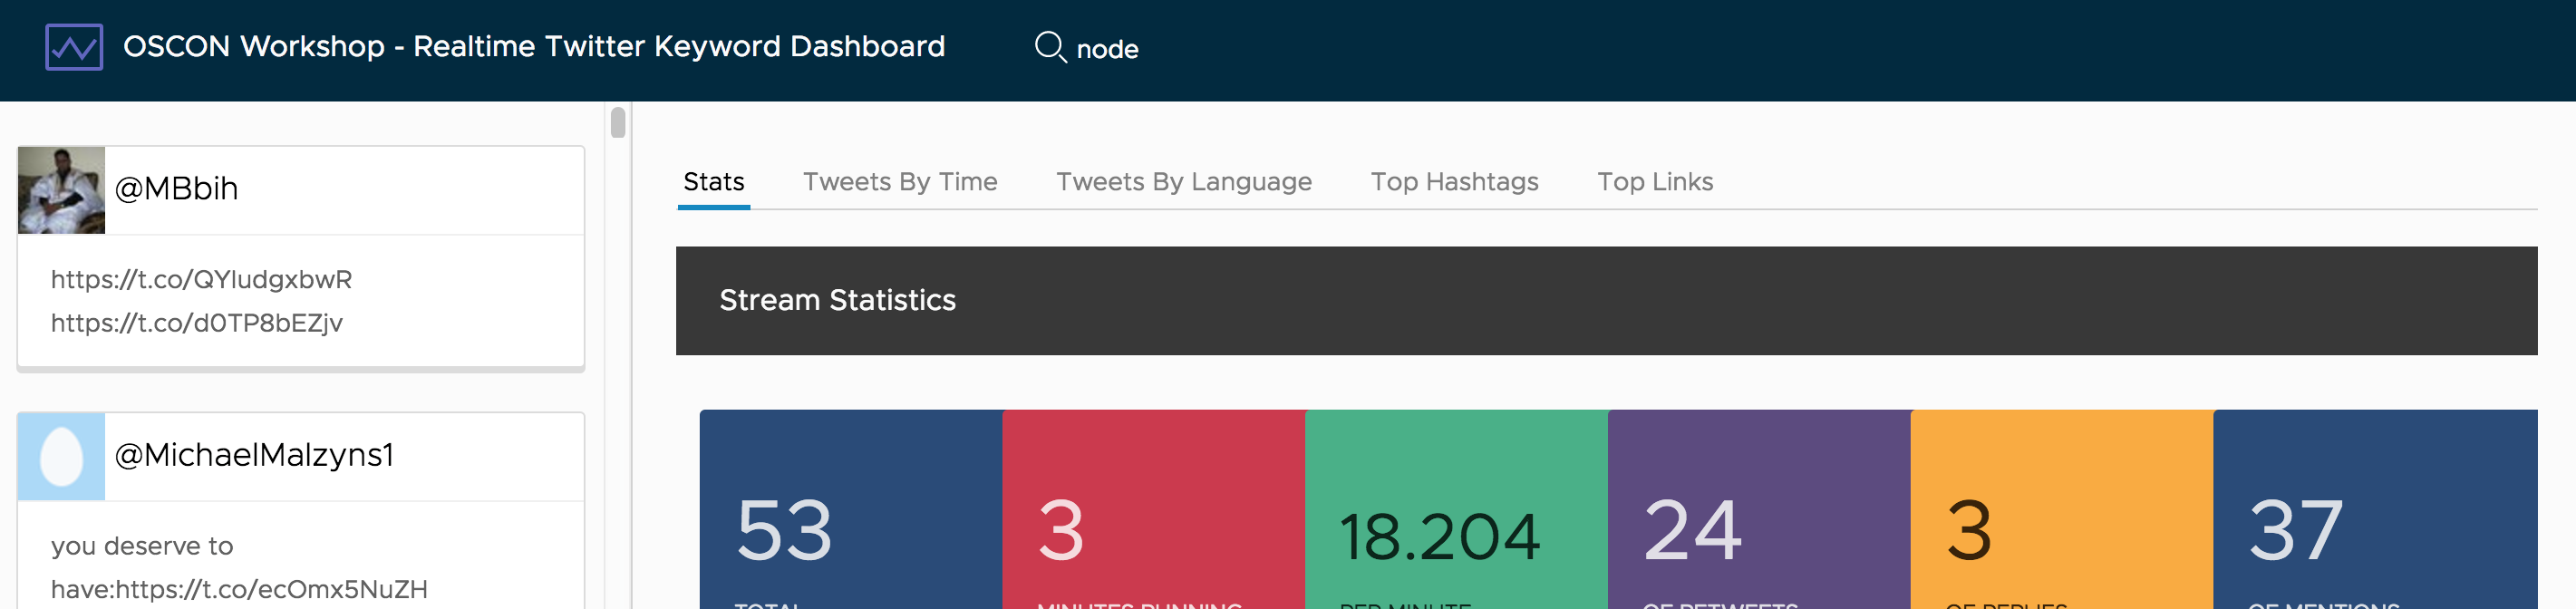This screenshot has width=2576, height=609.
Task: Click the purple retweets card showing 24
Action: click(1758, 510)
